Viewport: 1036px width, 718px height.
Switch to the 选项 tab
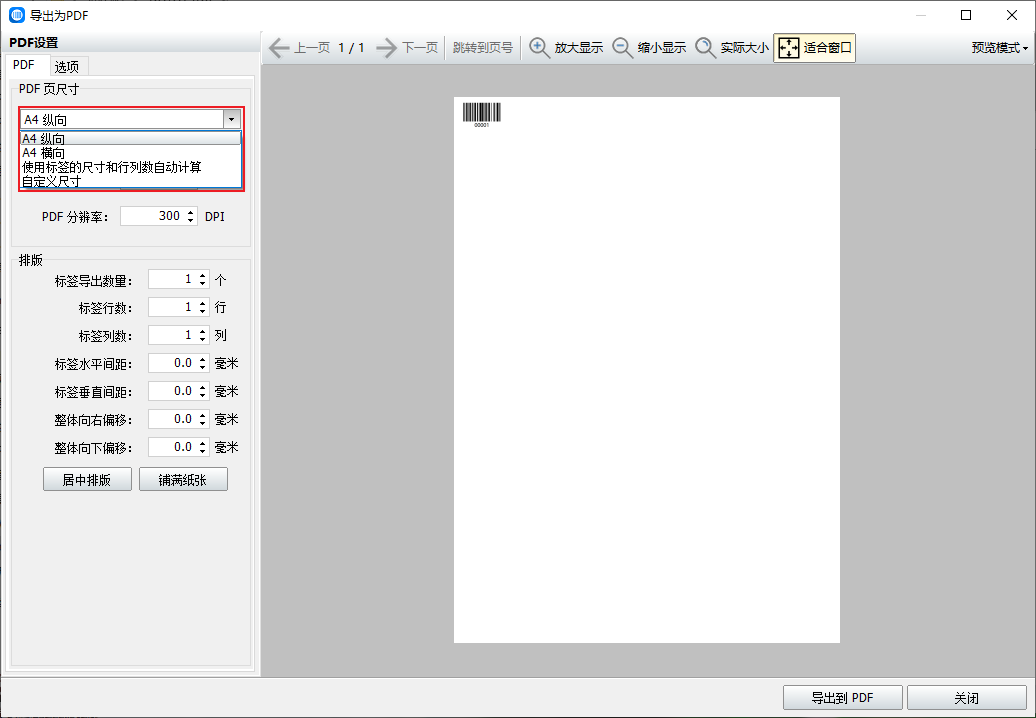(67, 66)
